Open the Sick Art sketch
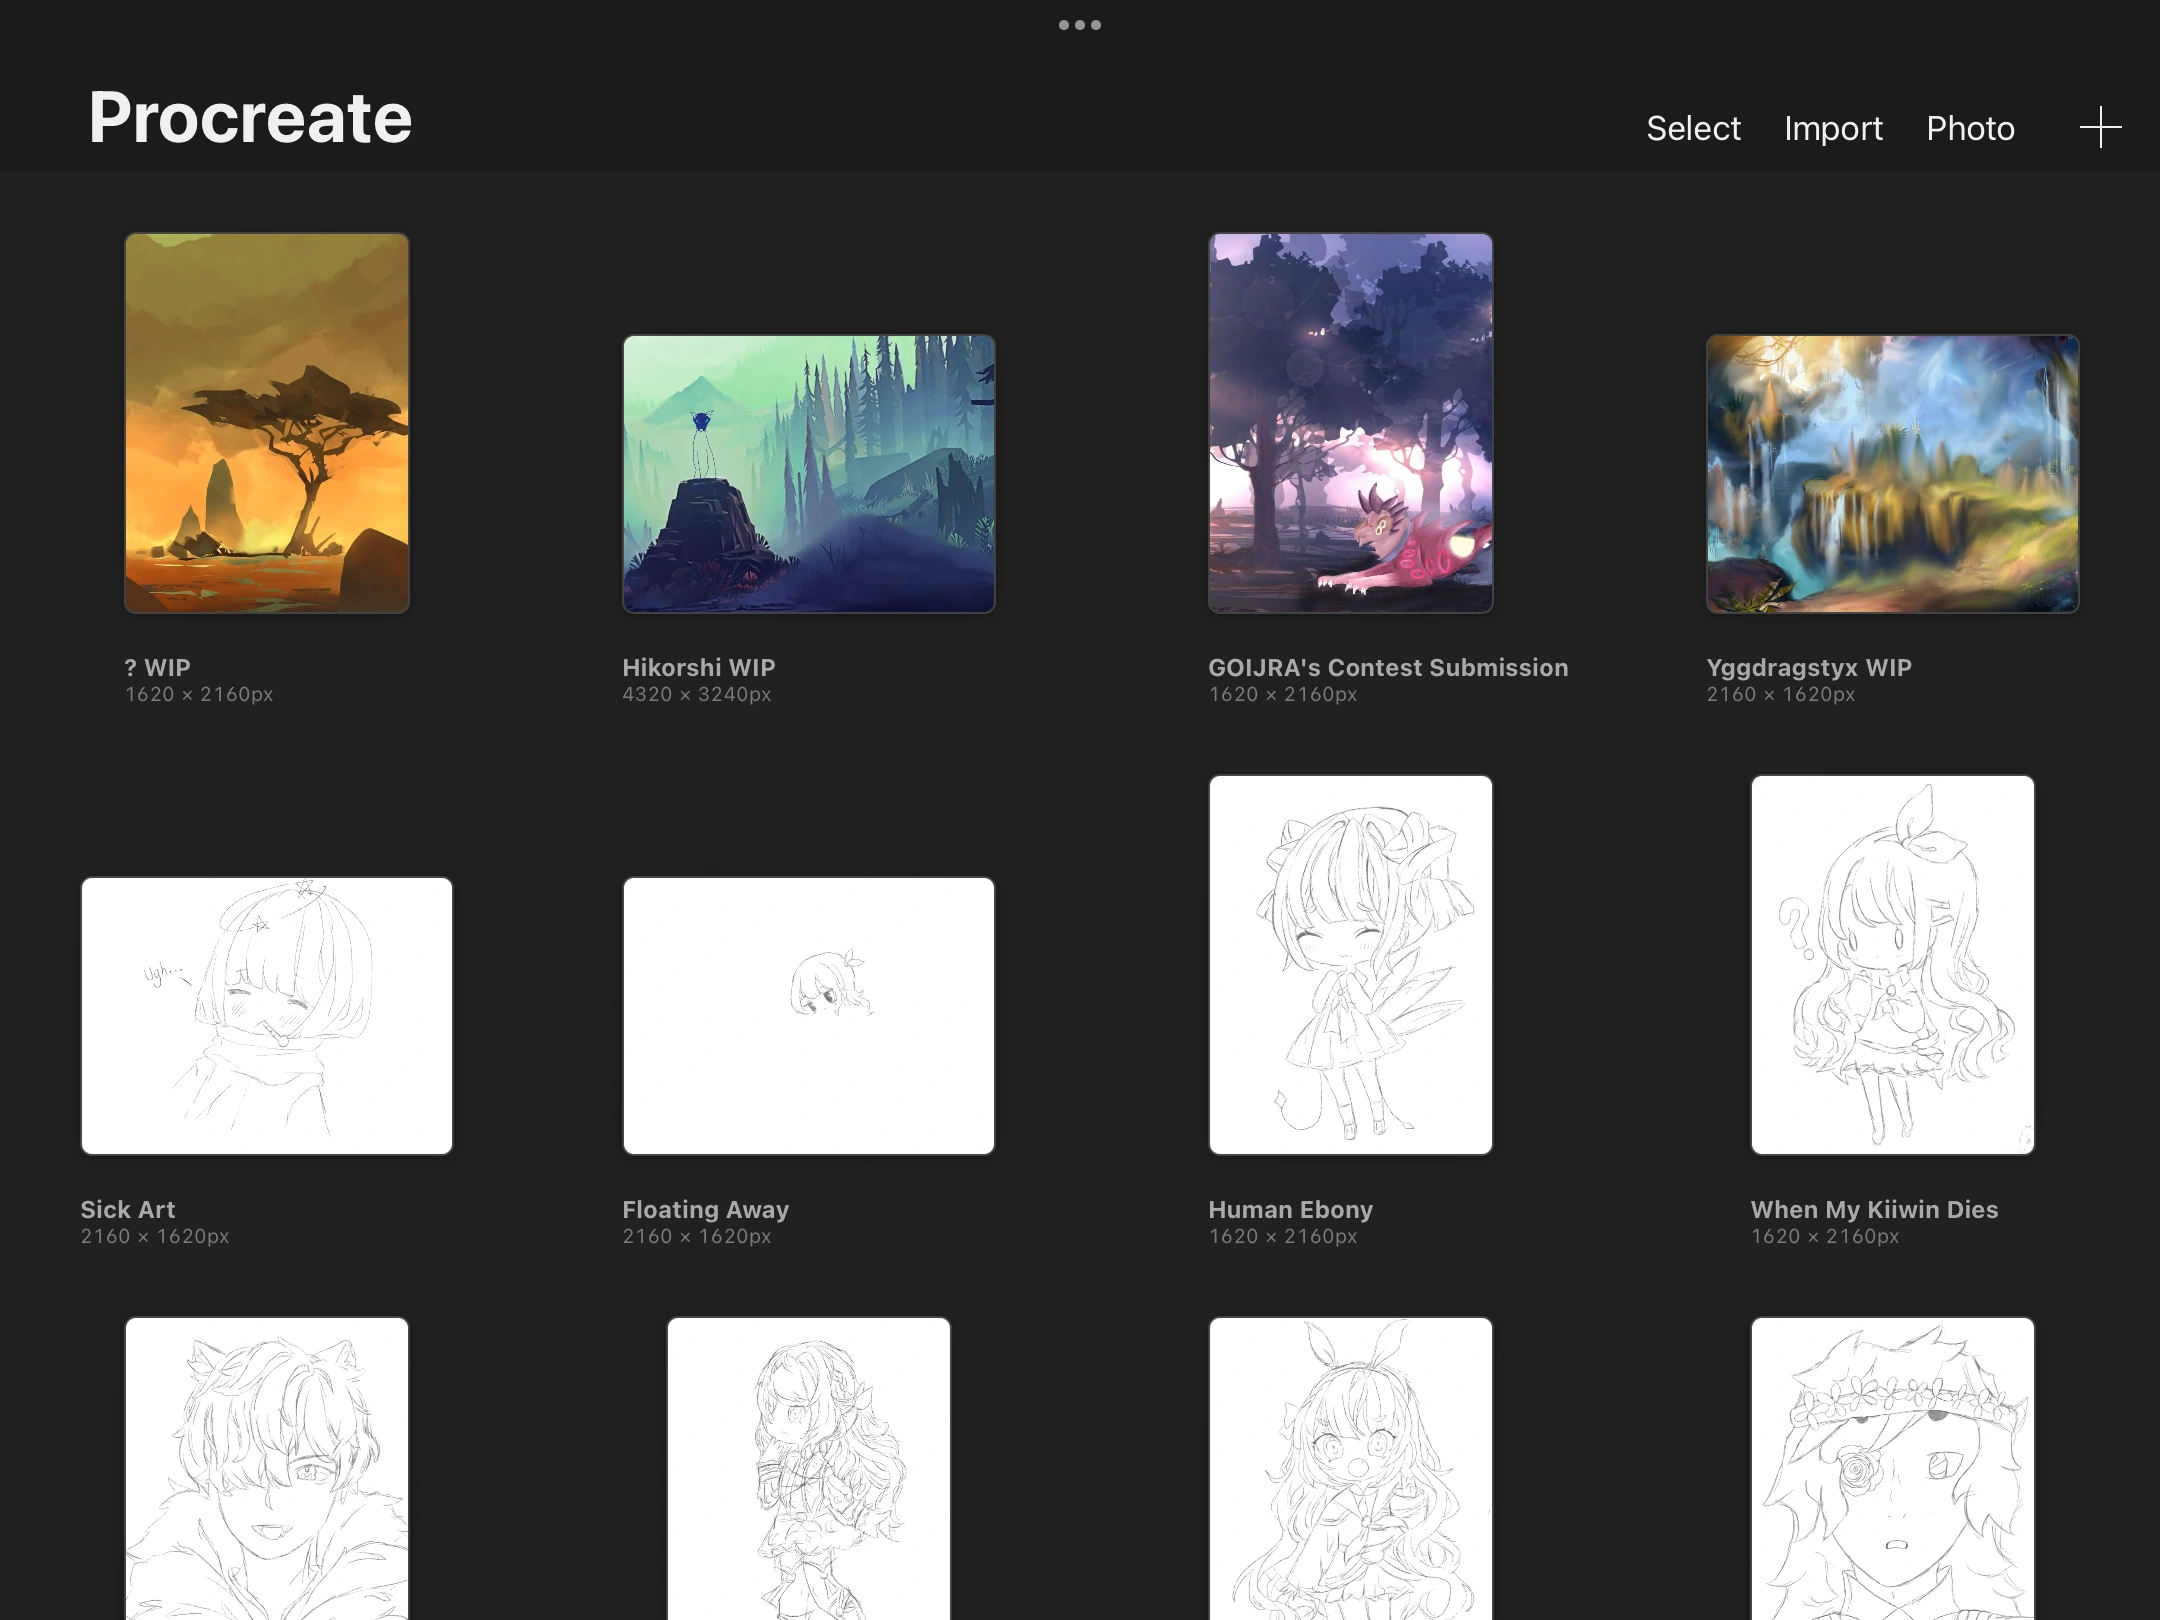2160x1620 pixels. 266,1015
